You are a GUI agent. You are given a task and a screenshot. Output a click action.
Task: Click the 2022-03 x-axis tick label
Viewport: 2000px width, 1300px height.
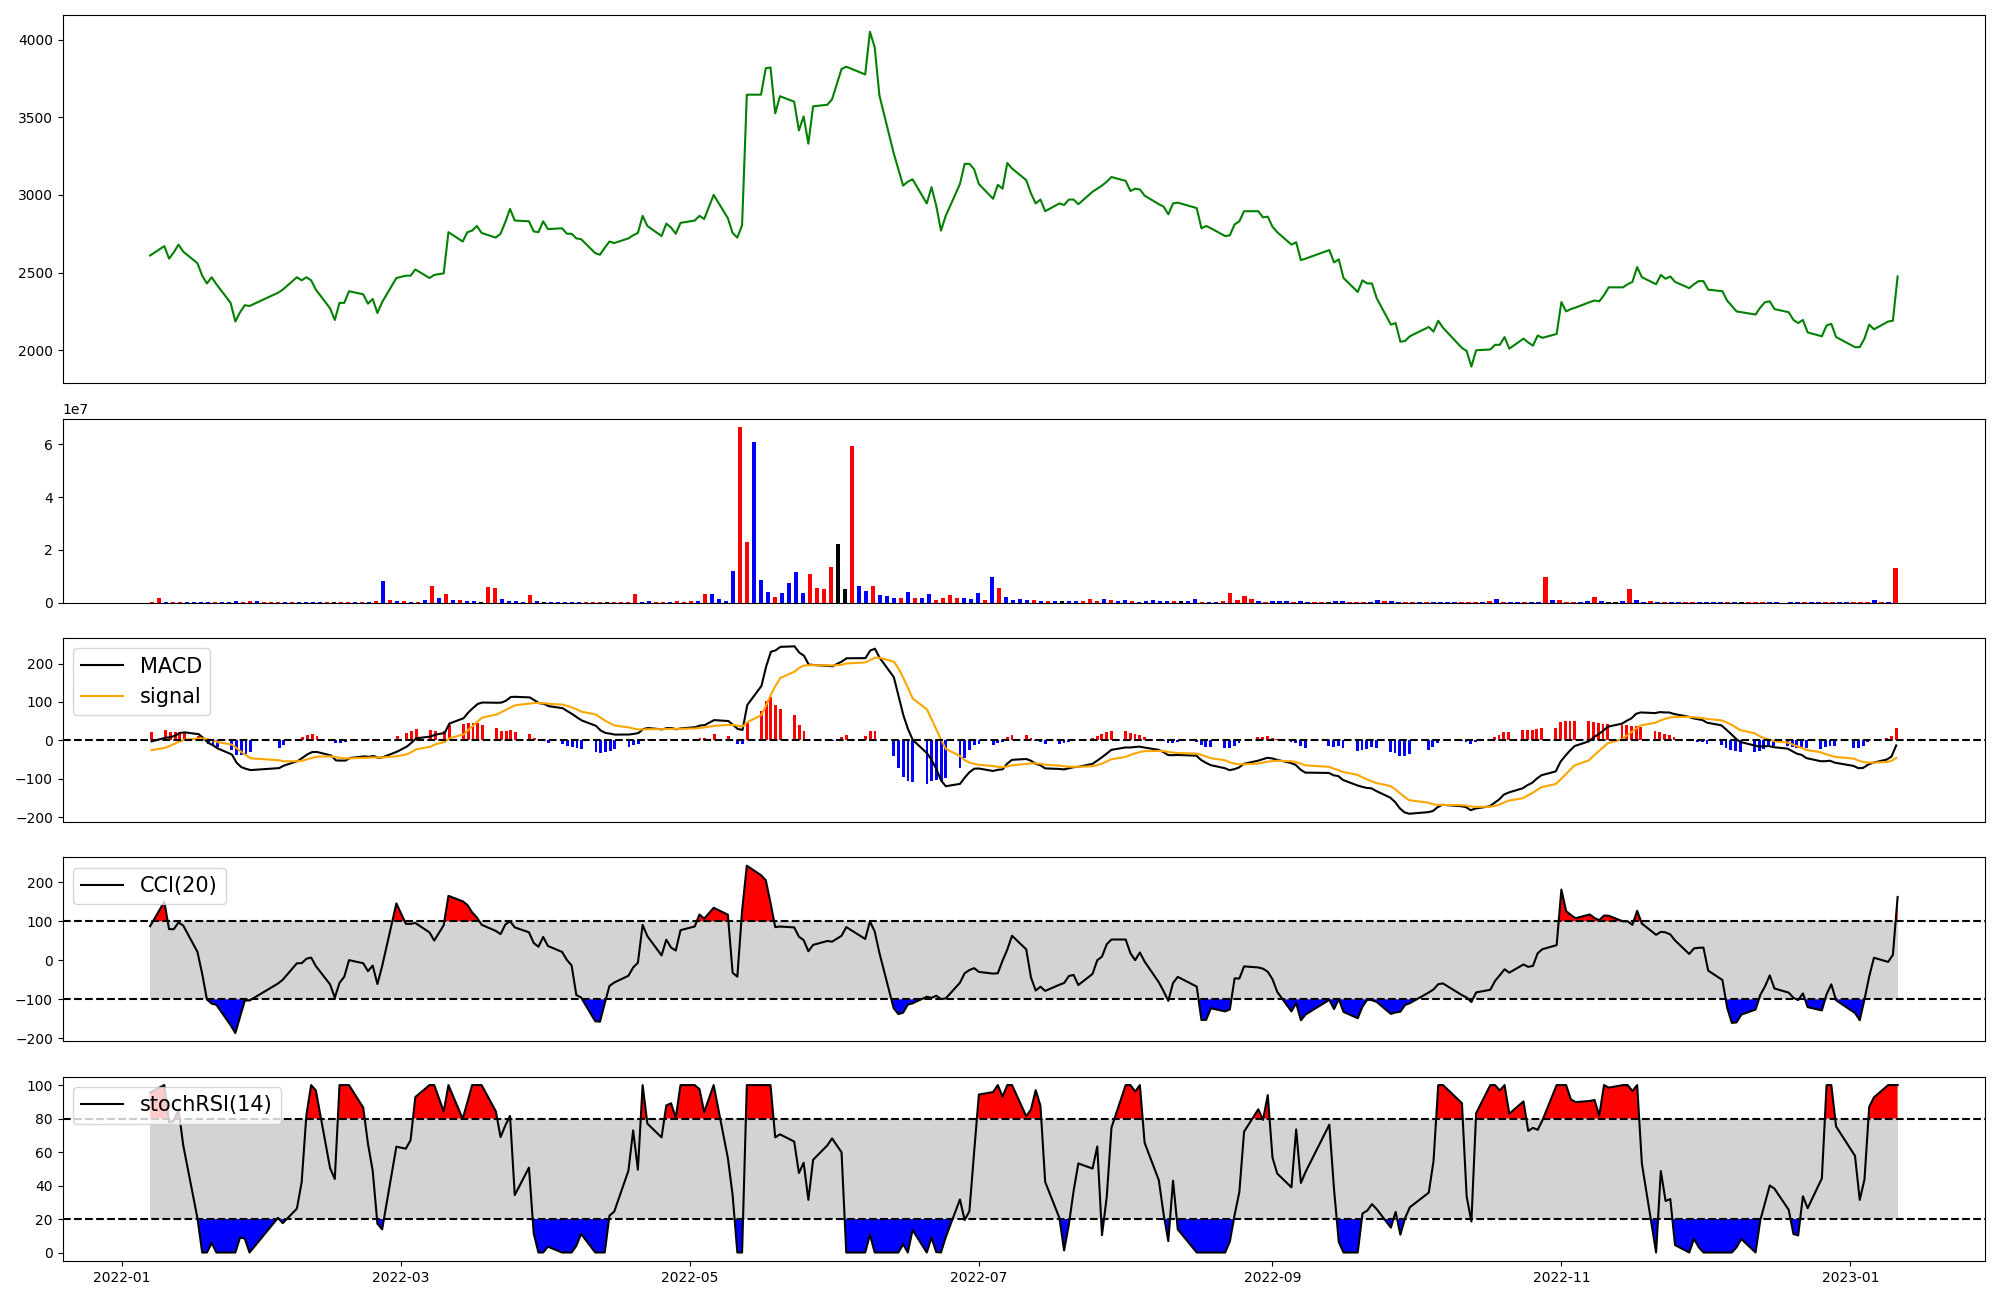tap(401, 1277)
